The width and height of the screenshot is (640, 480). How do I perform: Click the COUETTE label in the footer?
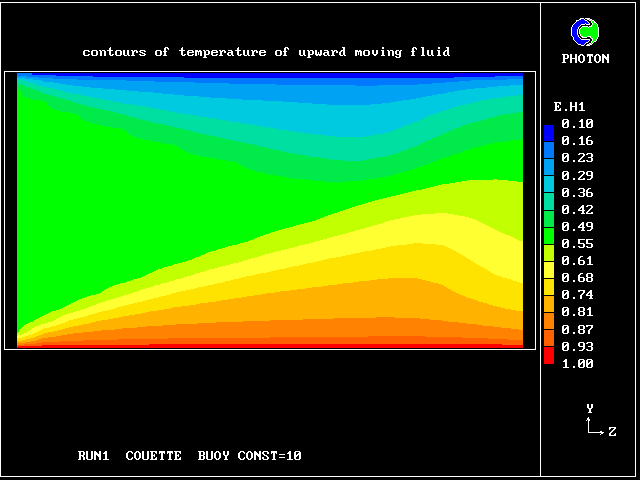pyautogui.click(x=153, y=456)
